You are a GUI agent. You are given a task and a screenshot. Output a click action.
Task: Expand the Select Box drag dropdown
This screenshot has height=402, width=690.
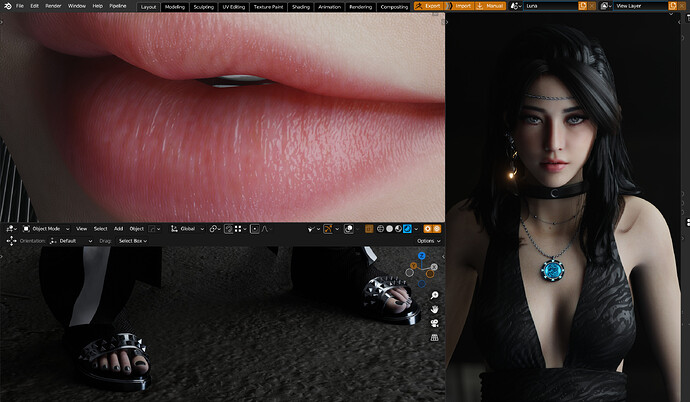[132, 241]
